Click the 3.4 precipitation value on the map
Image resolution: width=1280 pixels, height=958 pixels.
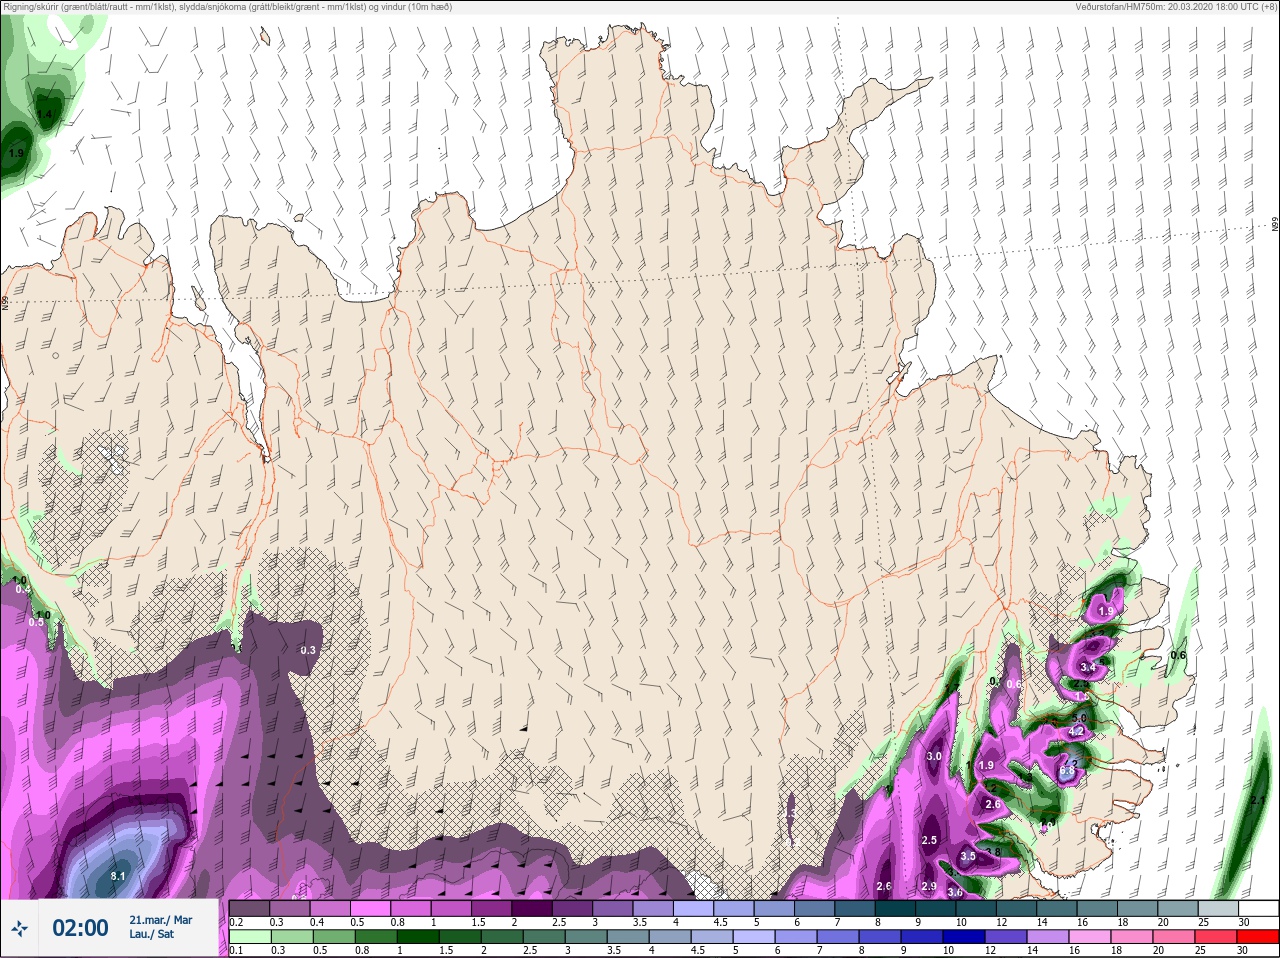coord(1088,667)
